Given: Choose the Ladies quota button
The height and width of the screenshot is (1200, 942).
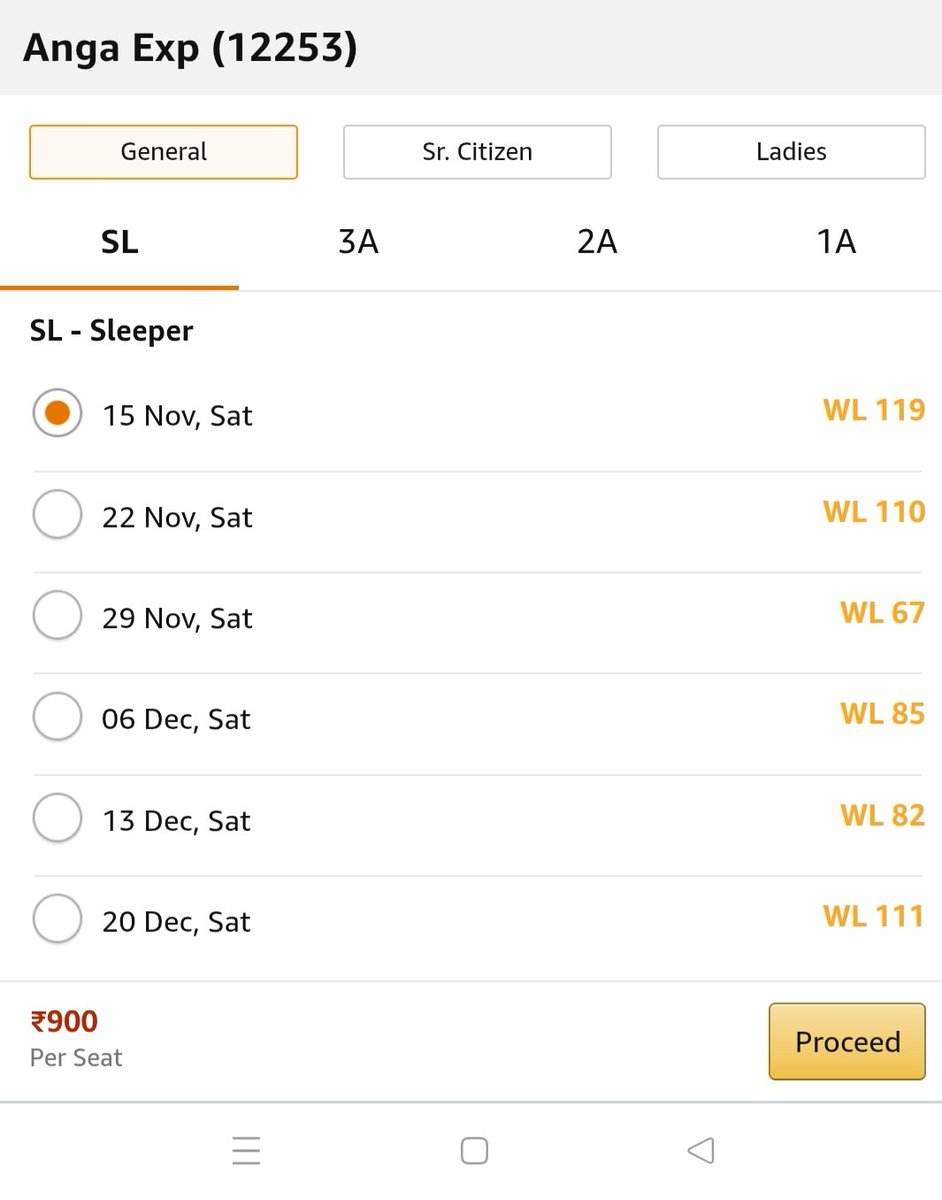Looking at the screenshot, I should click(x=791, y=152).
